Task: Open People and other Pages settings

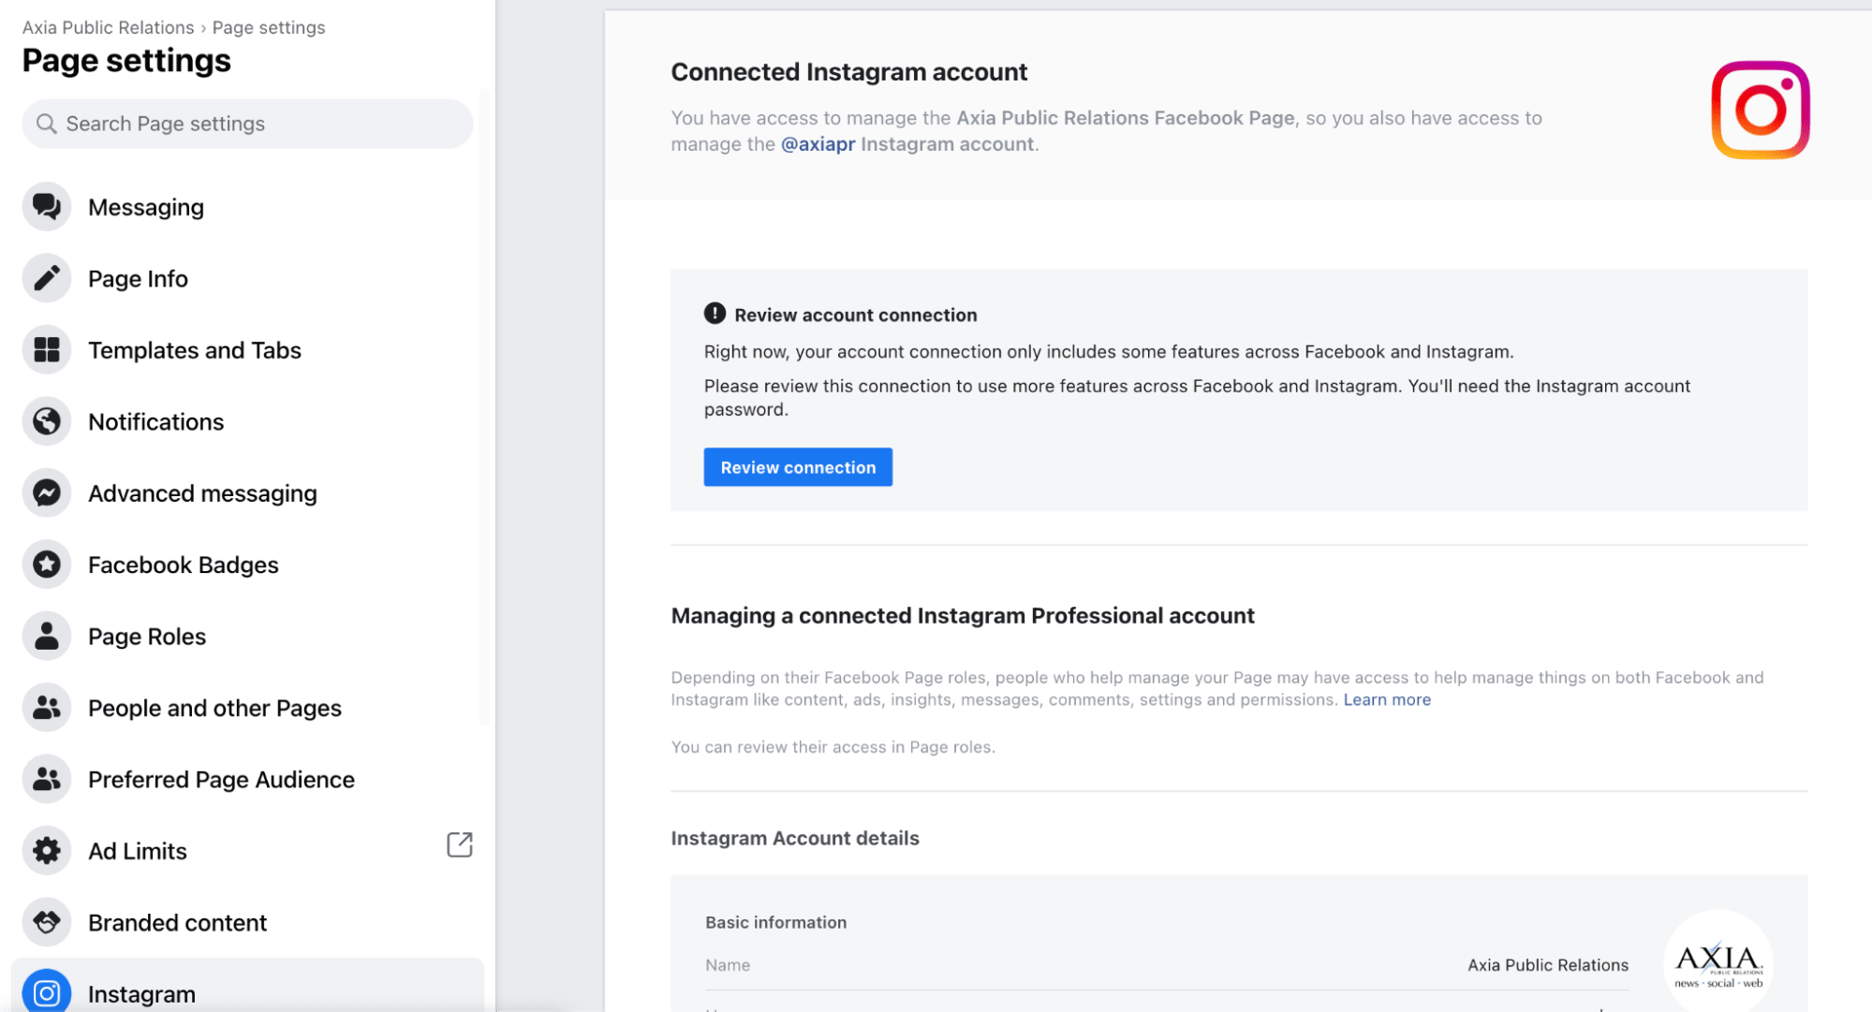Action: 214,707
